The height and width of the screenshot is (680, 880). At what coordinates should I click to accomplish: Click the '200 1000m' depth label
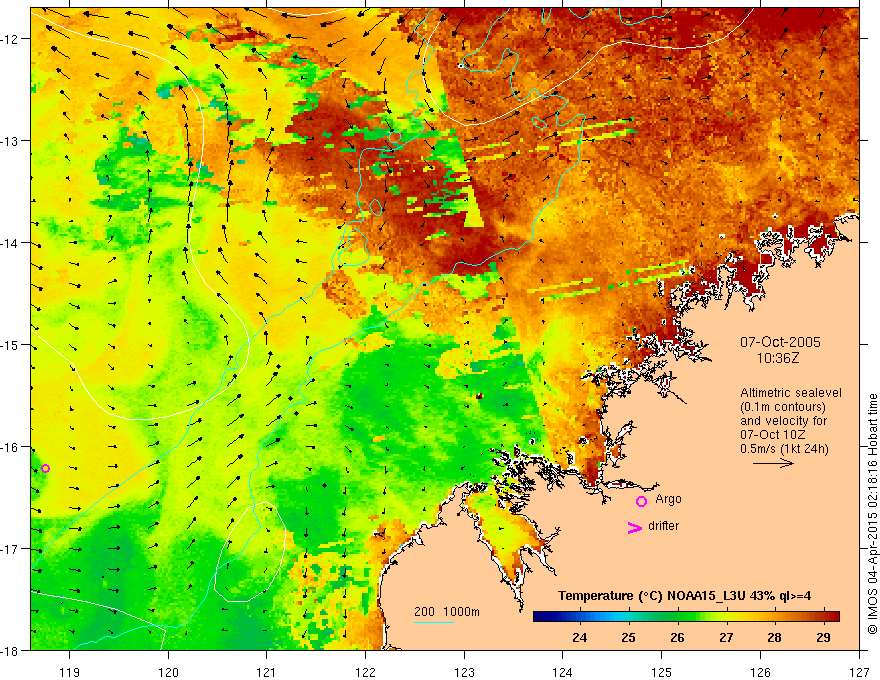pos(447,612)
